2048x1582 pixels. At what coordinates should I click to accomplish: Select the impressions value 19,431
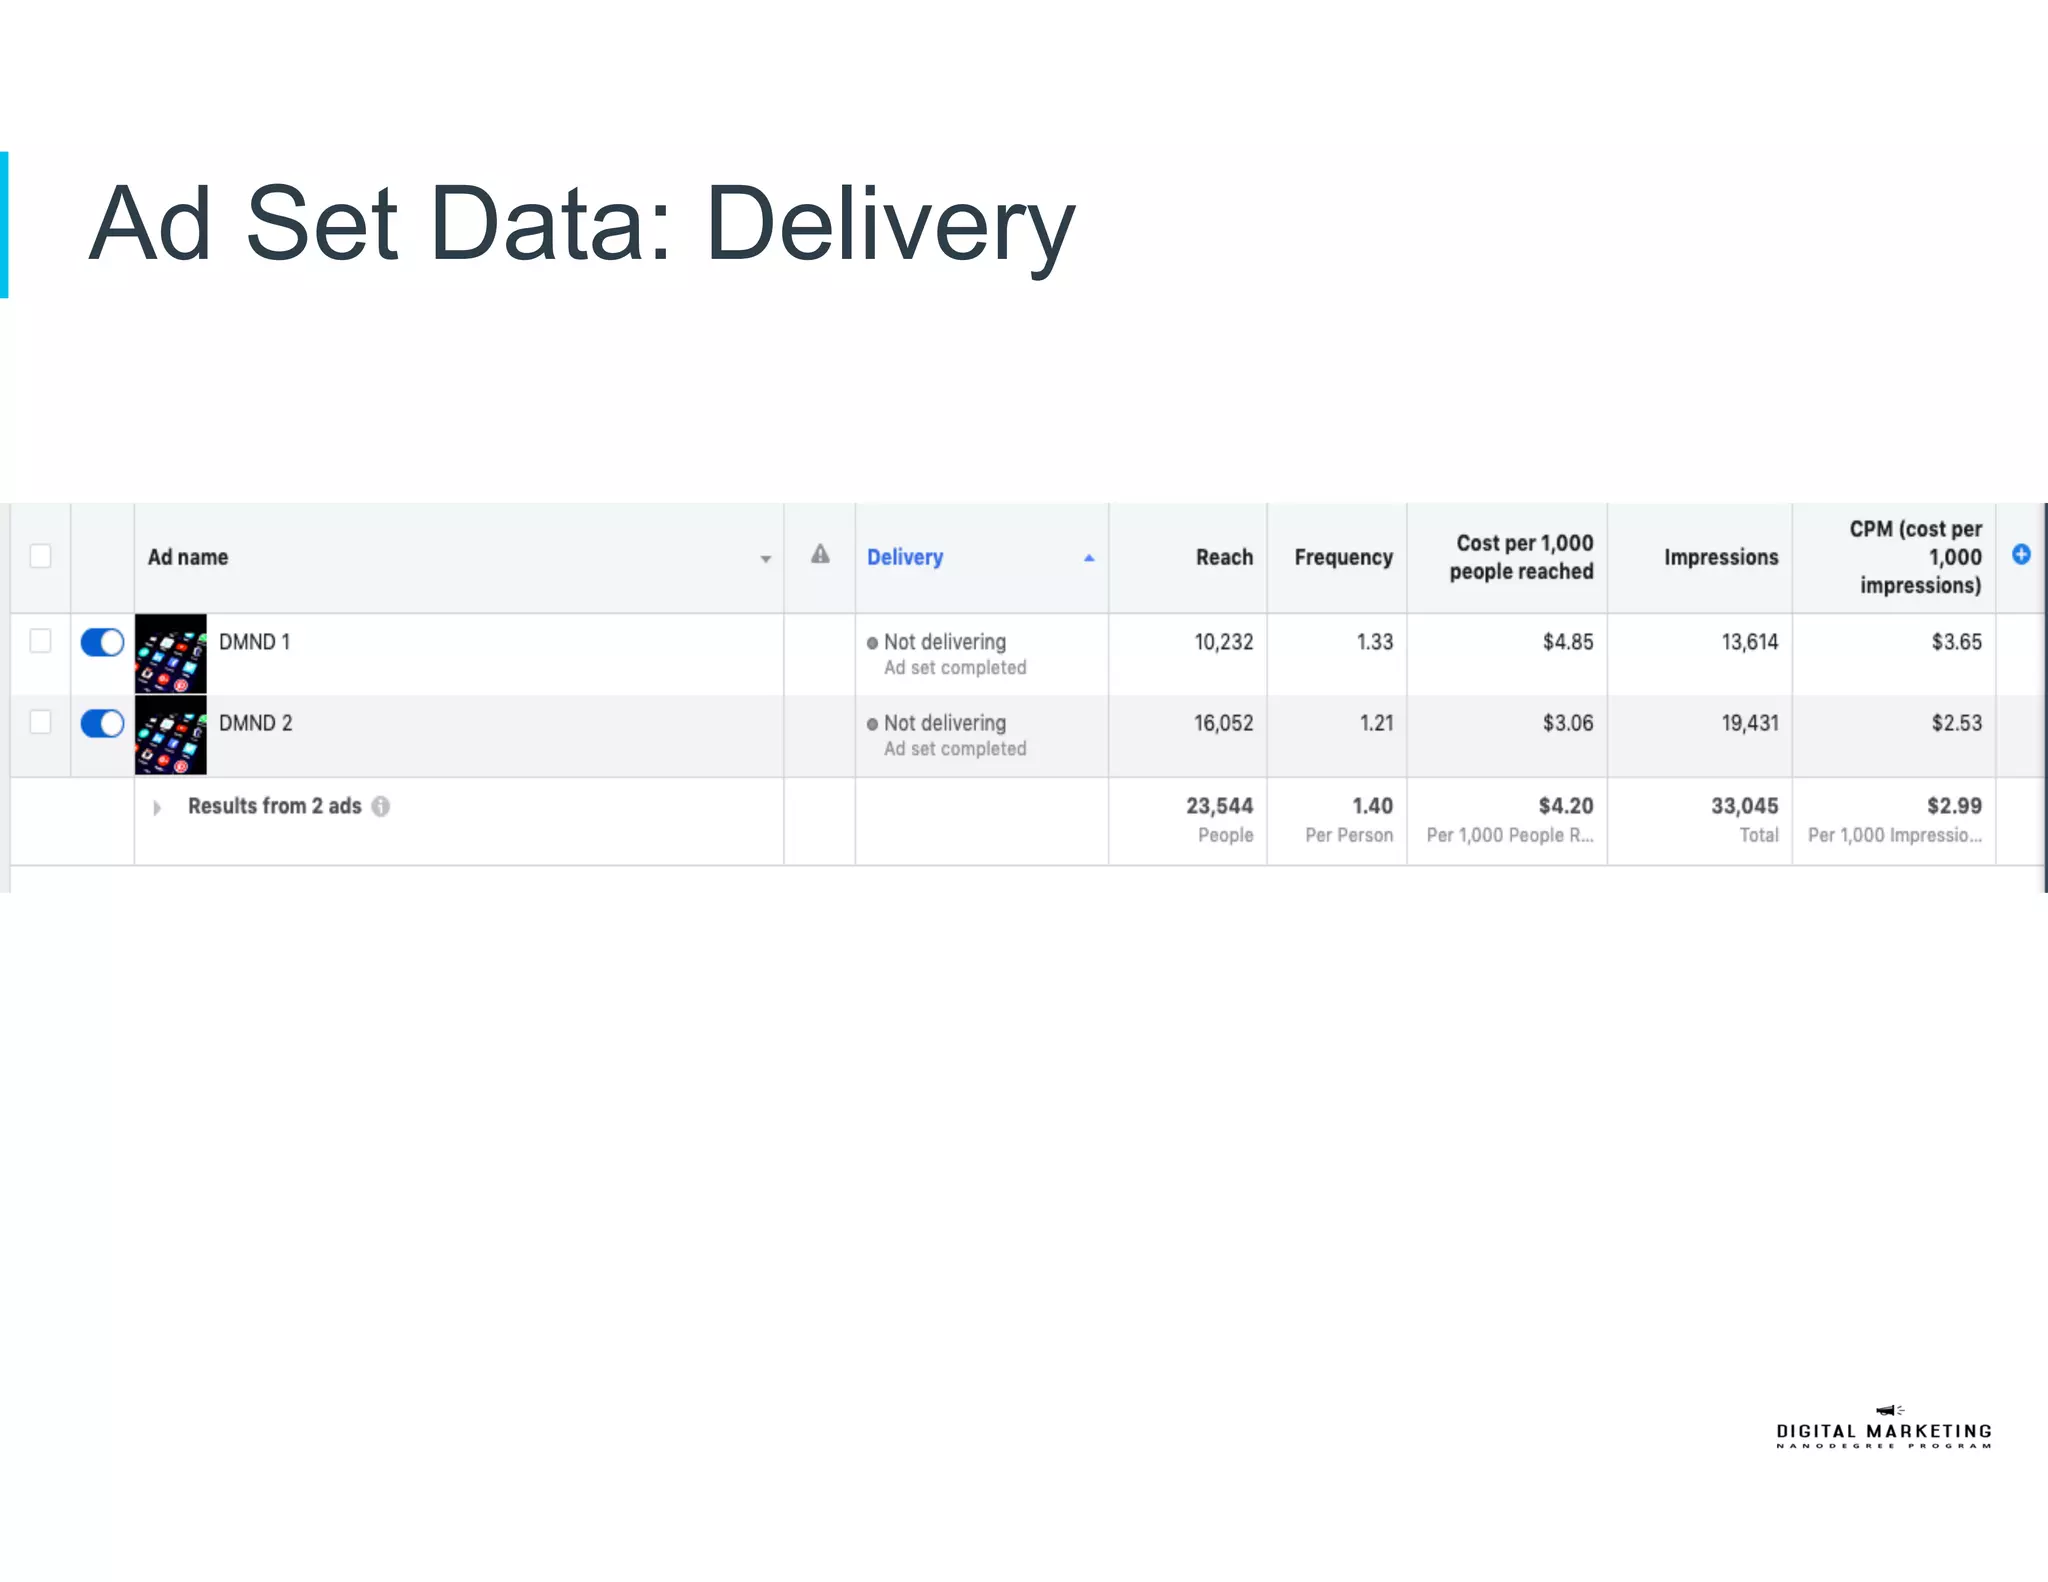1750,723
